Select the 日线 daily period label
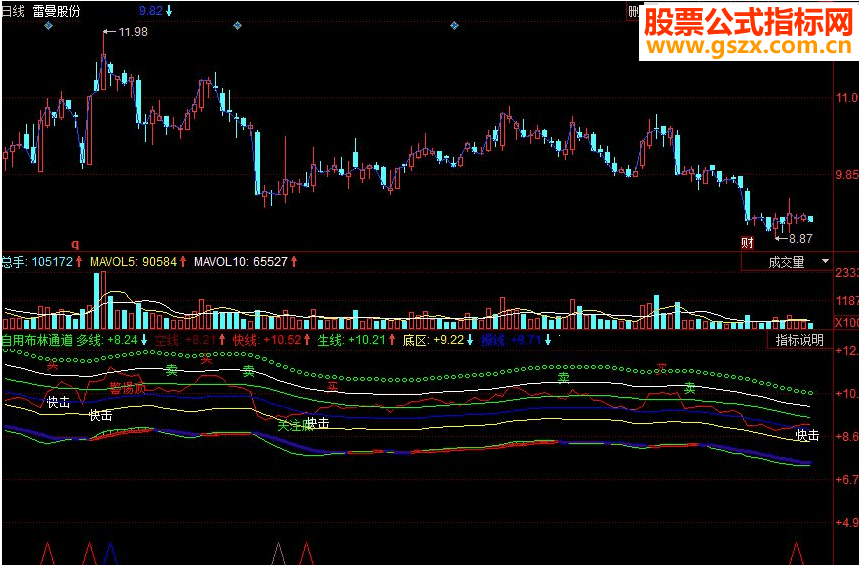866x566 pixels. point(13,11)
